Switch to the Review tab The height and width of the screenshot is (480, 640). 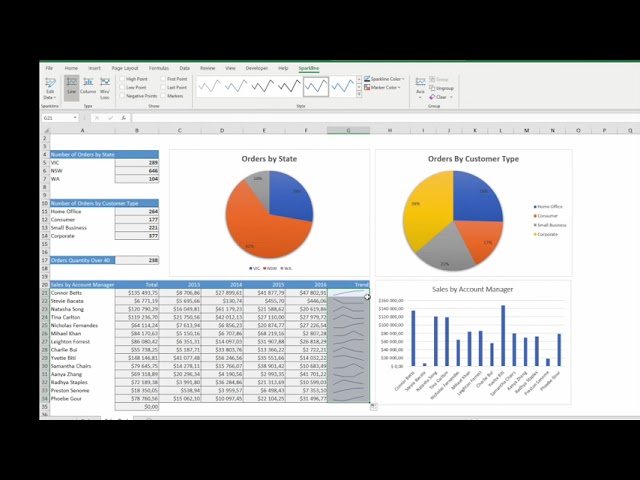click(207, 68)
